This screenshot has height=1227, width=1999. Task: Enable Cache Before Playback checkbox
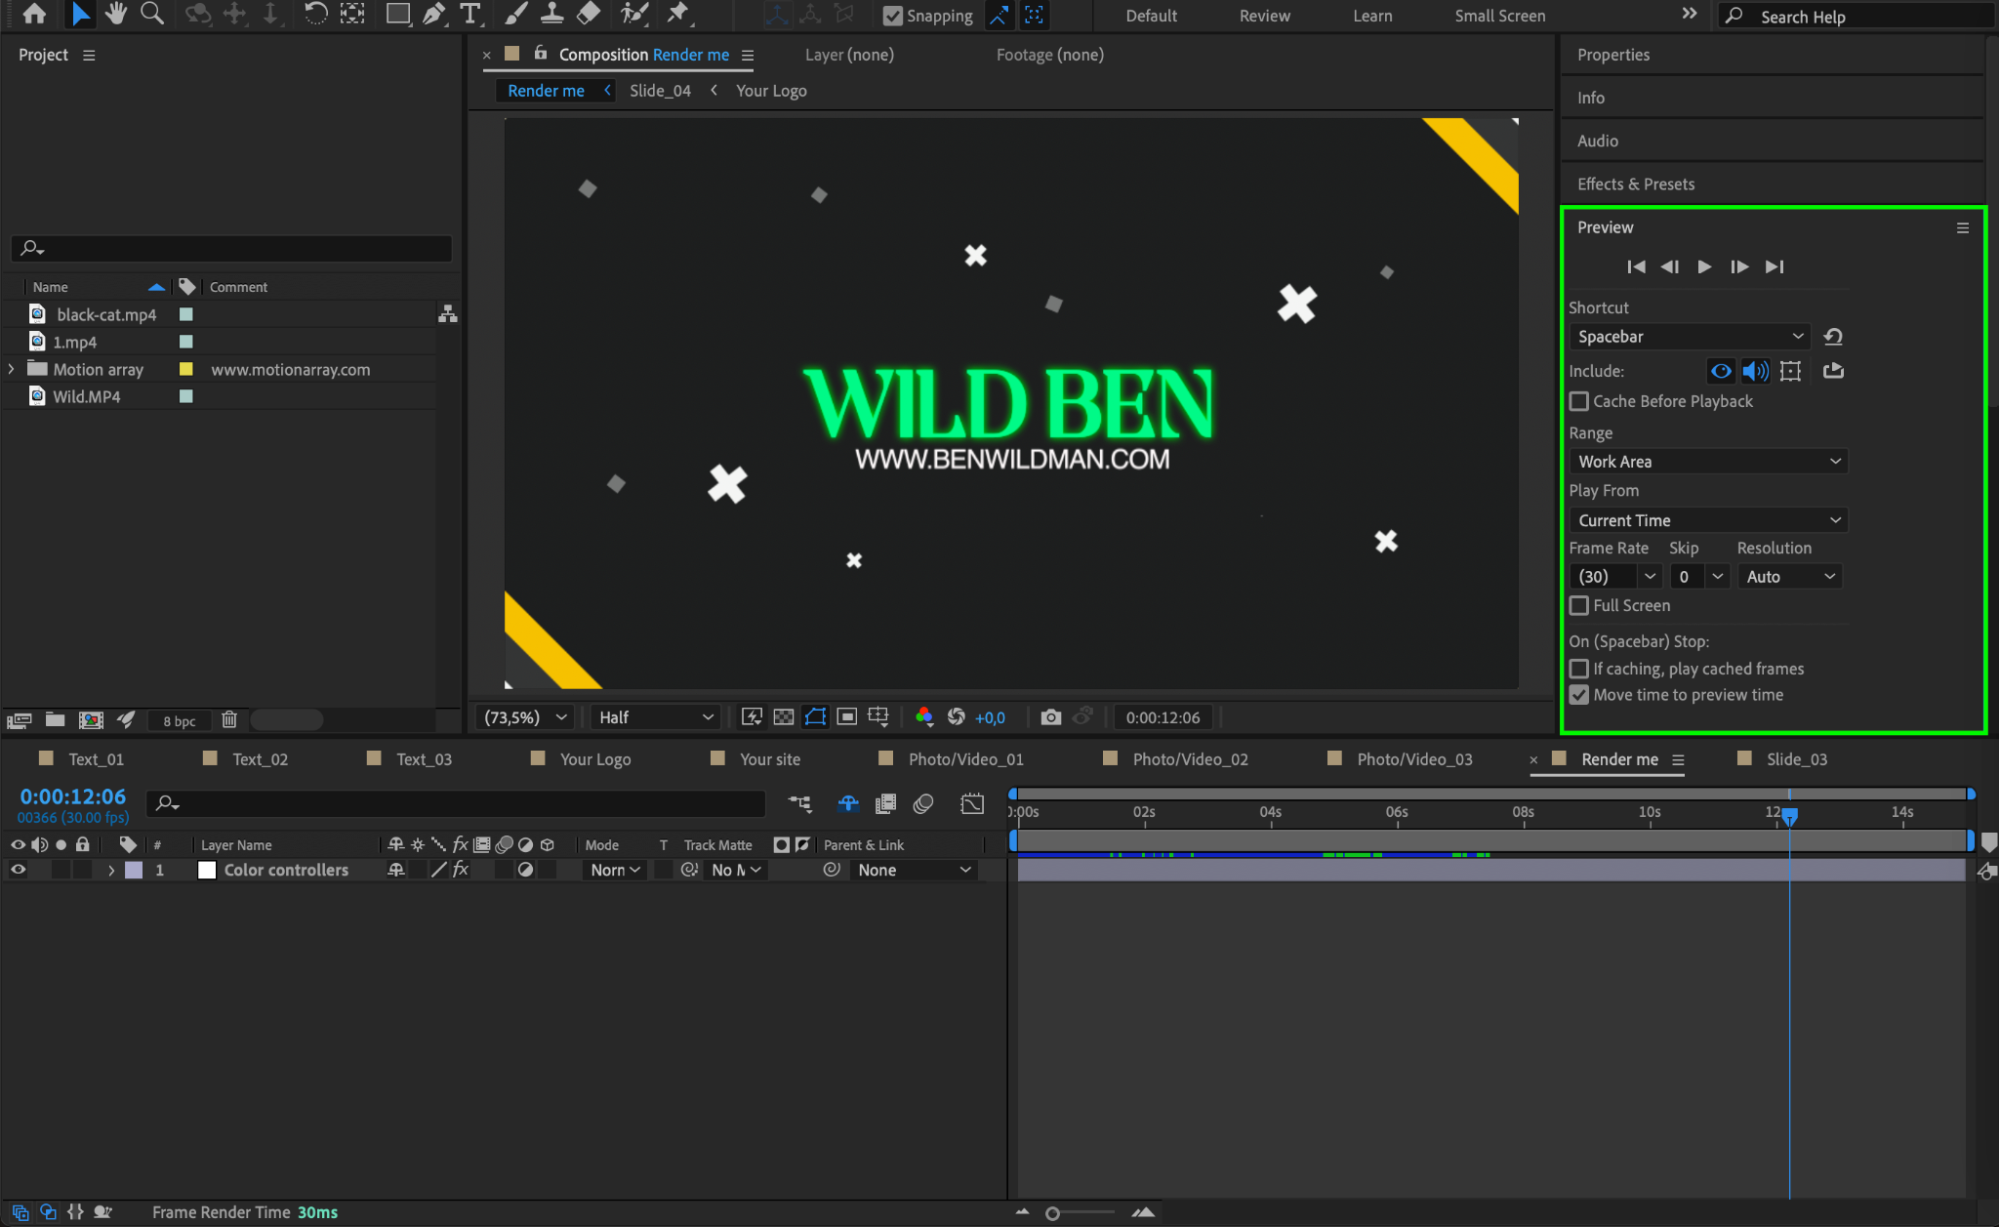coord(1579,401)
